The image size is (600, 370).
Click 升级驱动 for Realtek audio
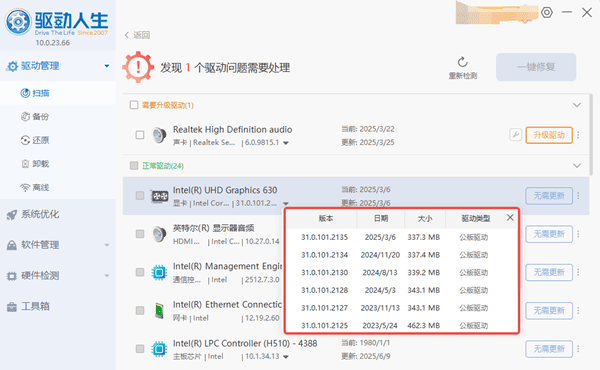coord(549,135)
